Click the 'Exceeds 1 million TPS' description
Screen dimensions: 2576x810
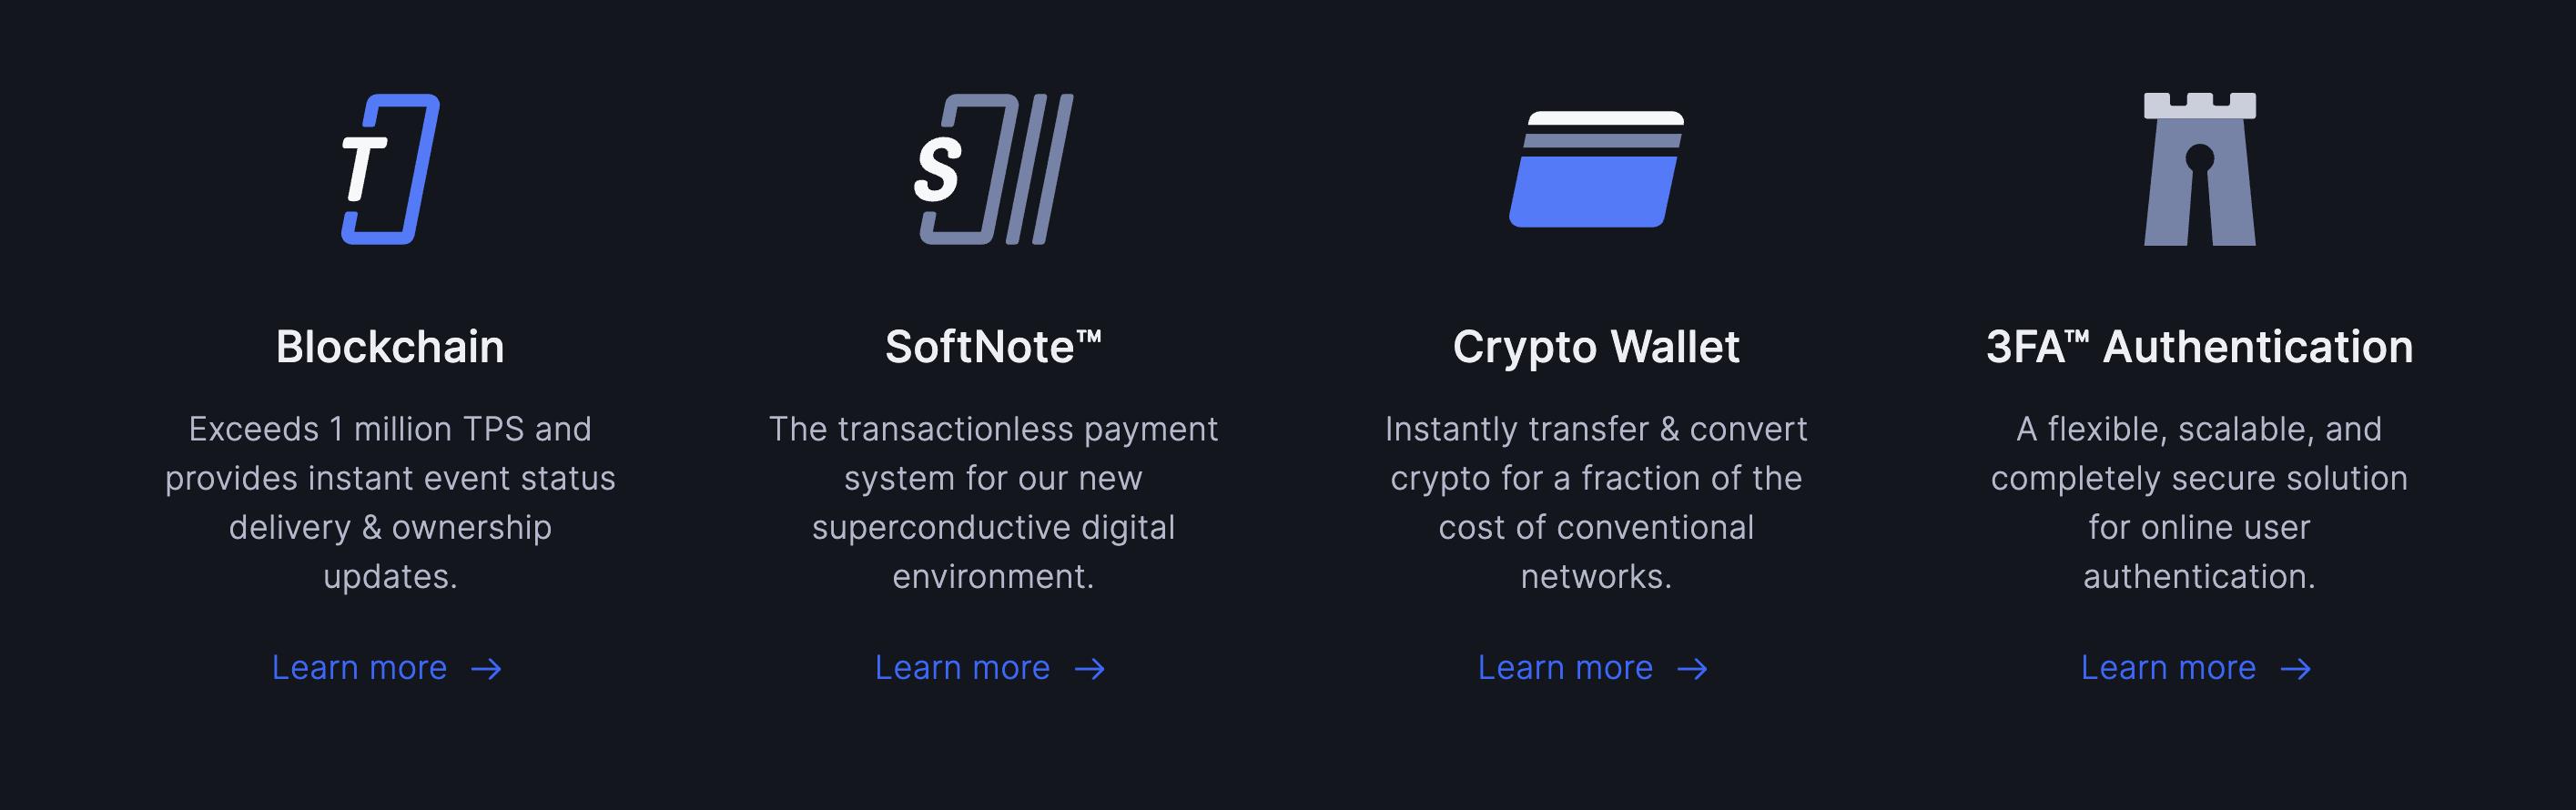[390, 503]
